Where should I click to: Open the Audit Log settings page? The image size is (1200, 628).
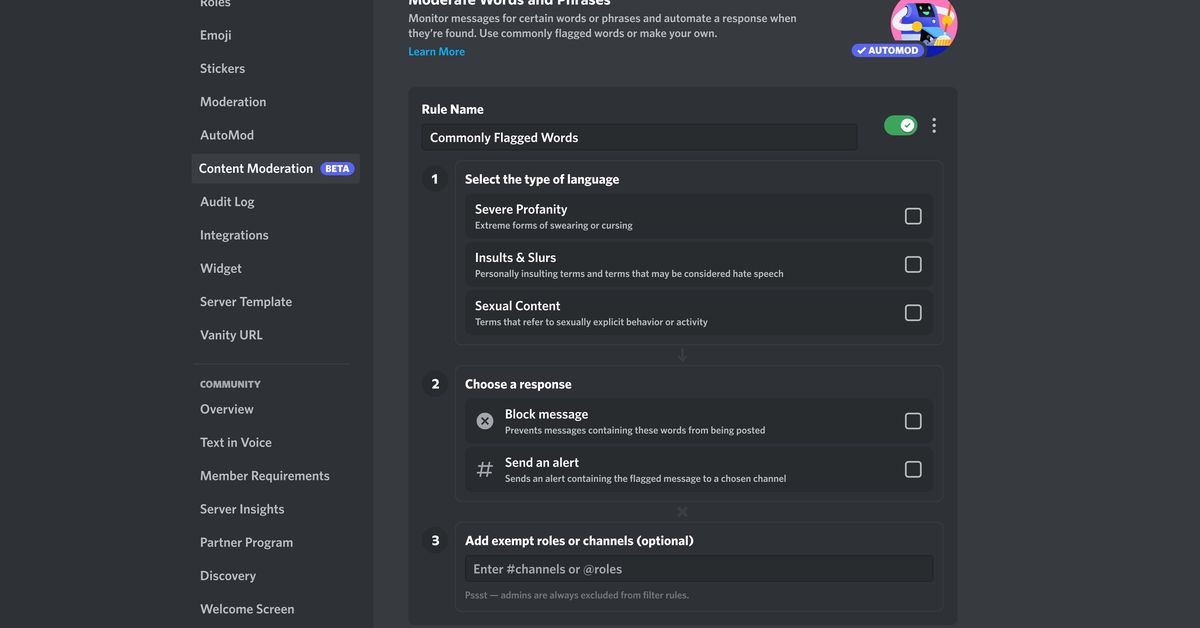[227, 202]
